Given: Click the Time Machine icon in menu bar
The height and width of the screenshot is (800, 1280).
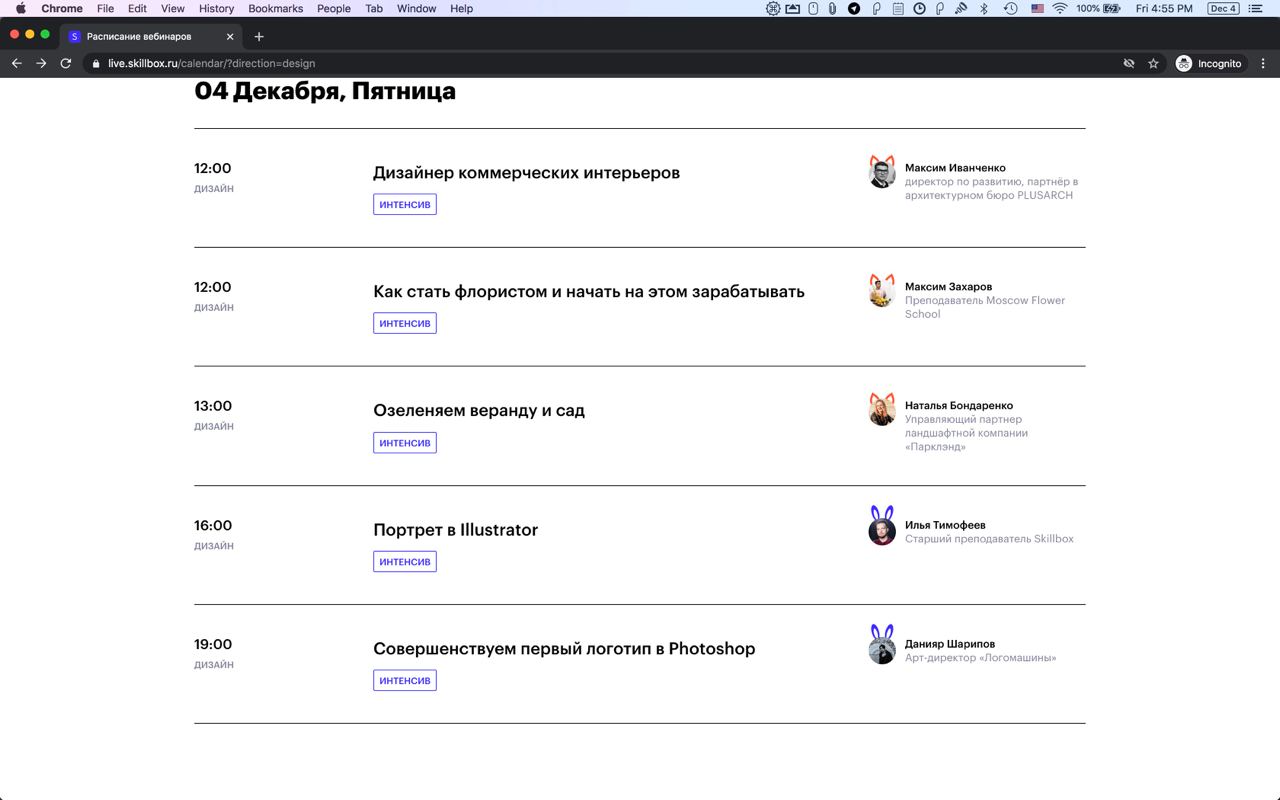Looking at the screenshot, I should coord(1011,8).
